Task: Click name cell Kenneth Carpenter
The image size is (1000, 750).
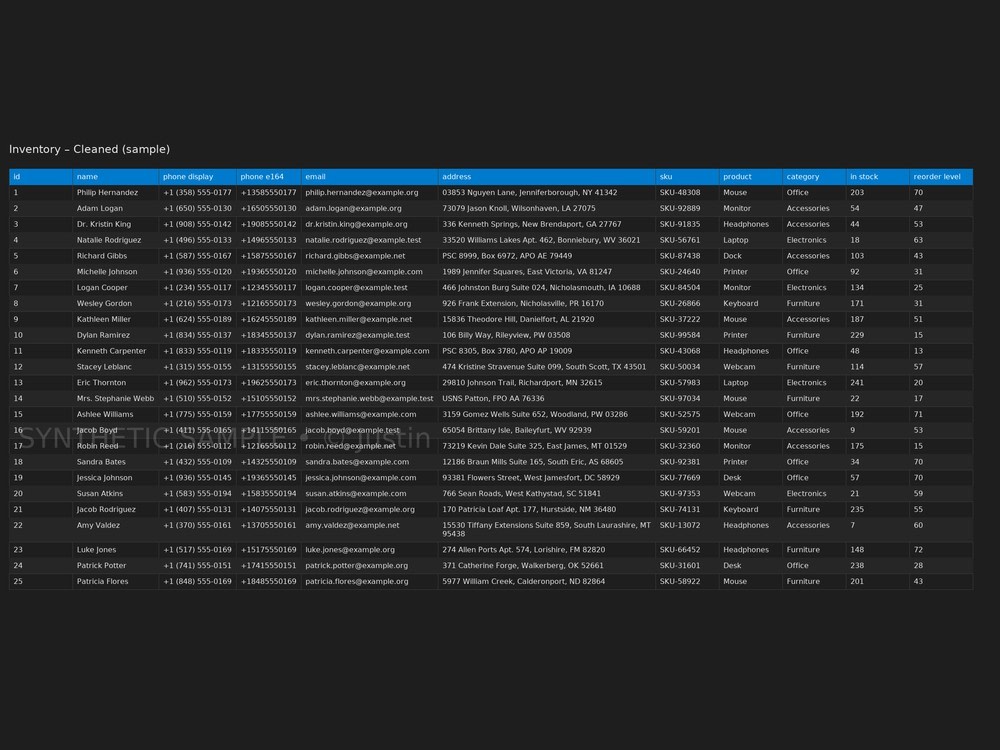Action: (115, 351)
